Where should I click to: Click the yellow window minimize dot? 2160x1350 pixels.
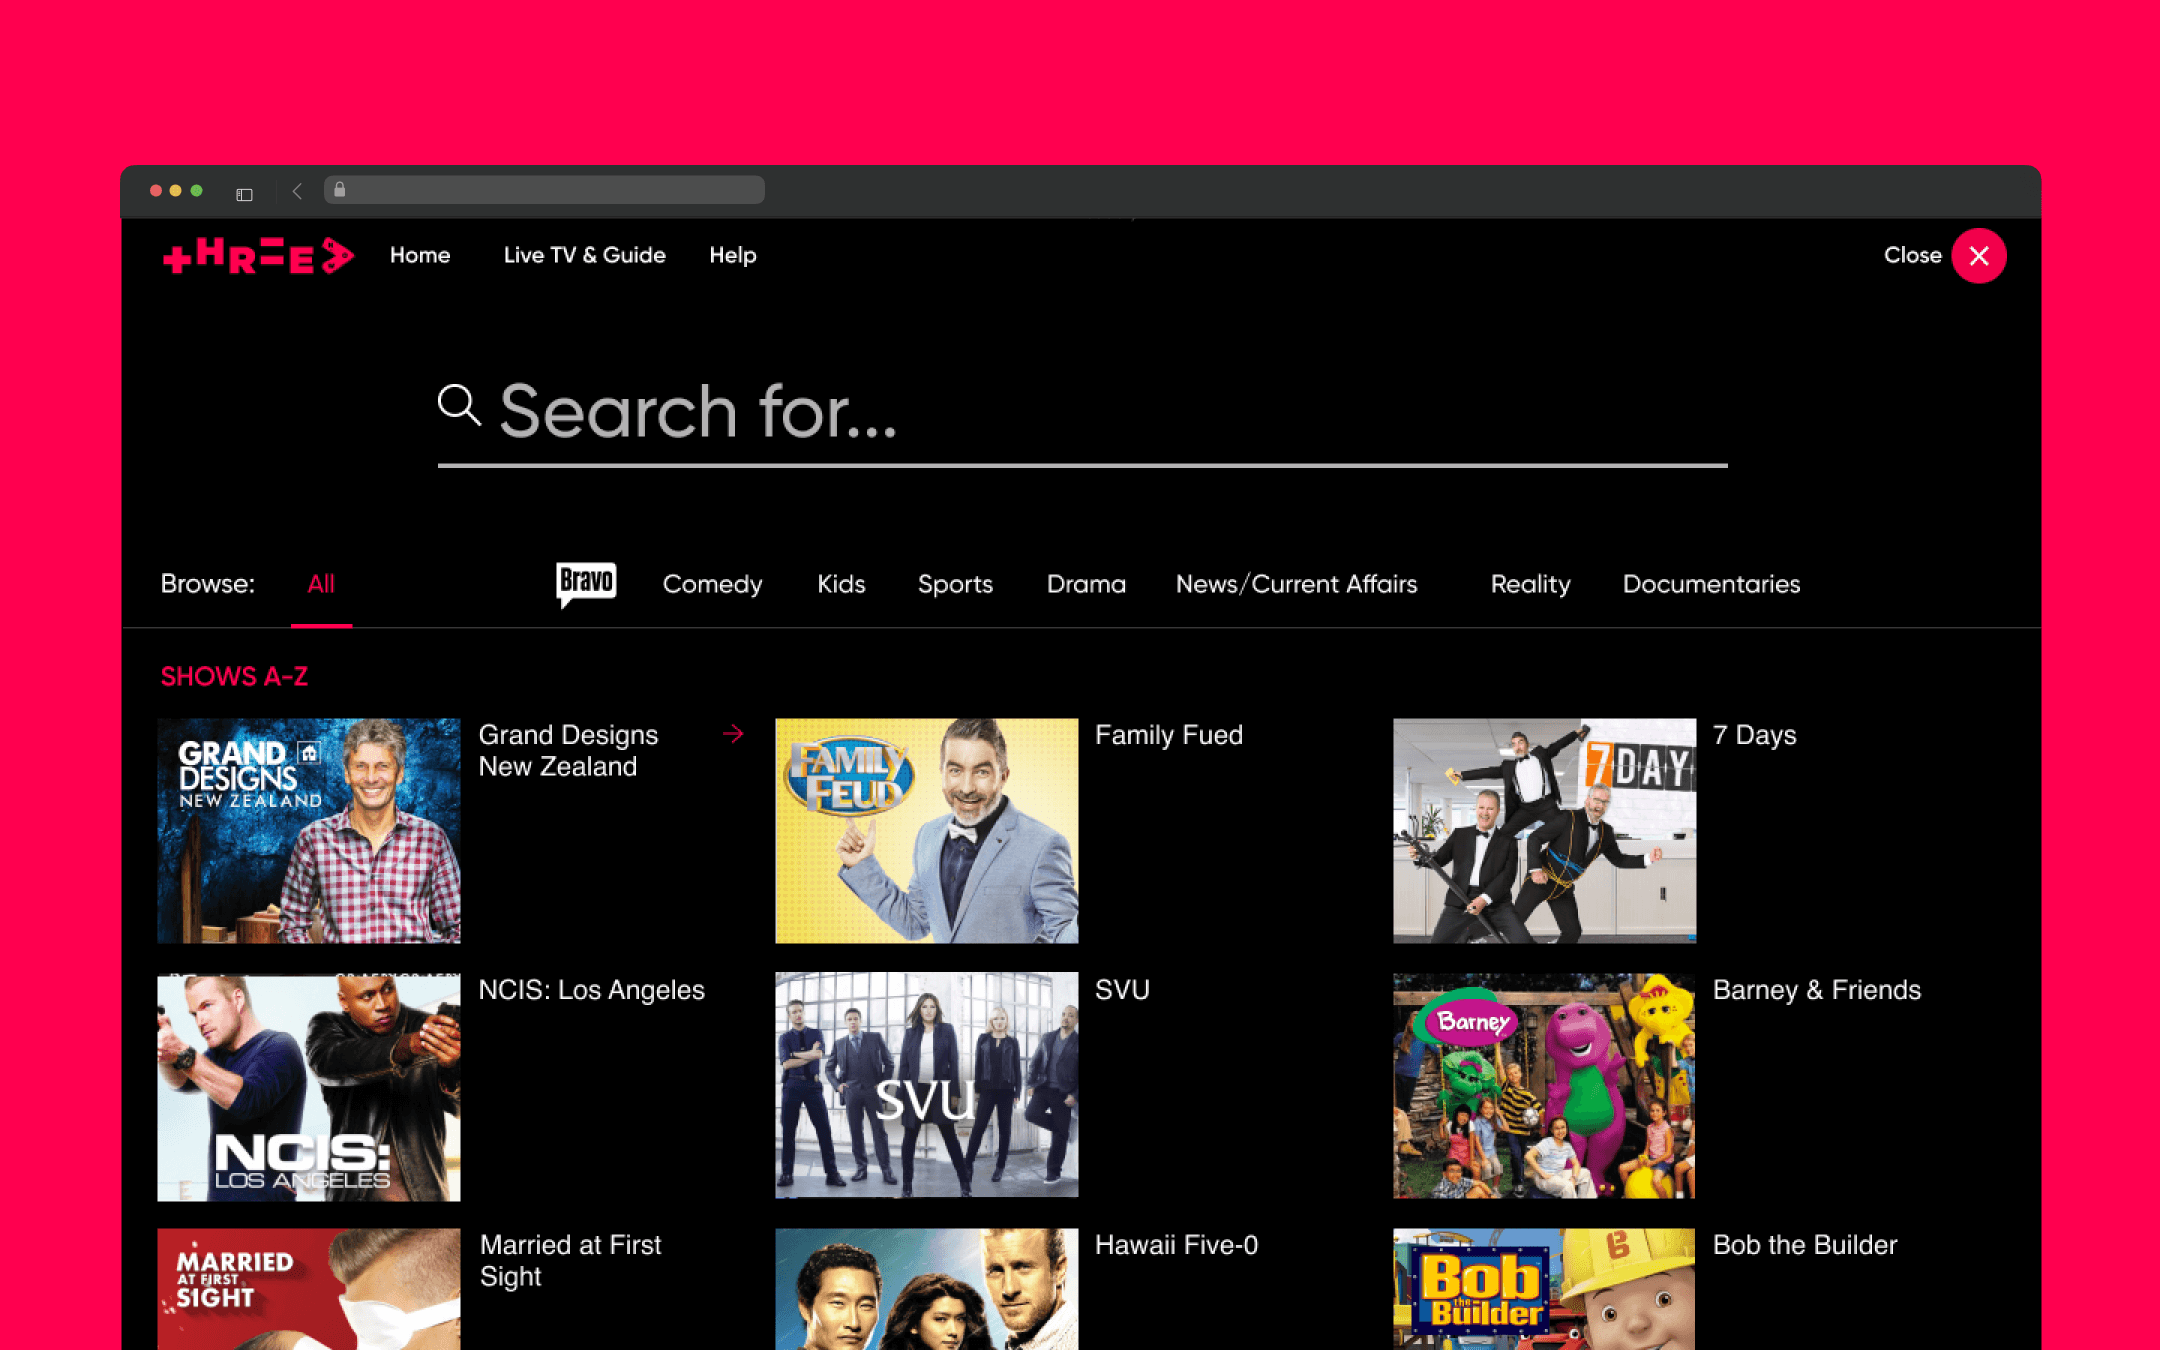coord(176,190)
